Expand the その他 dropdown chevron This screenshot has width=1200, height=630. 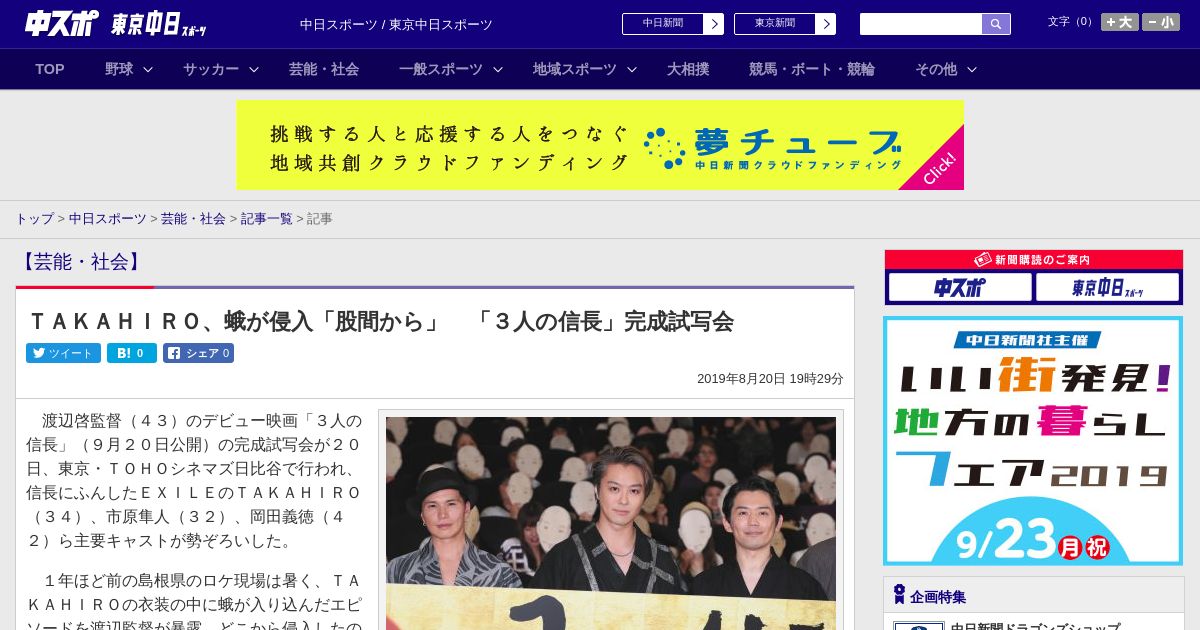pos(972,69)
